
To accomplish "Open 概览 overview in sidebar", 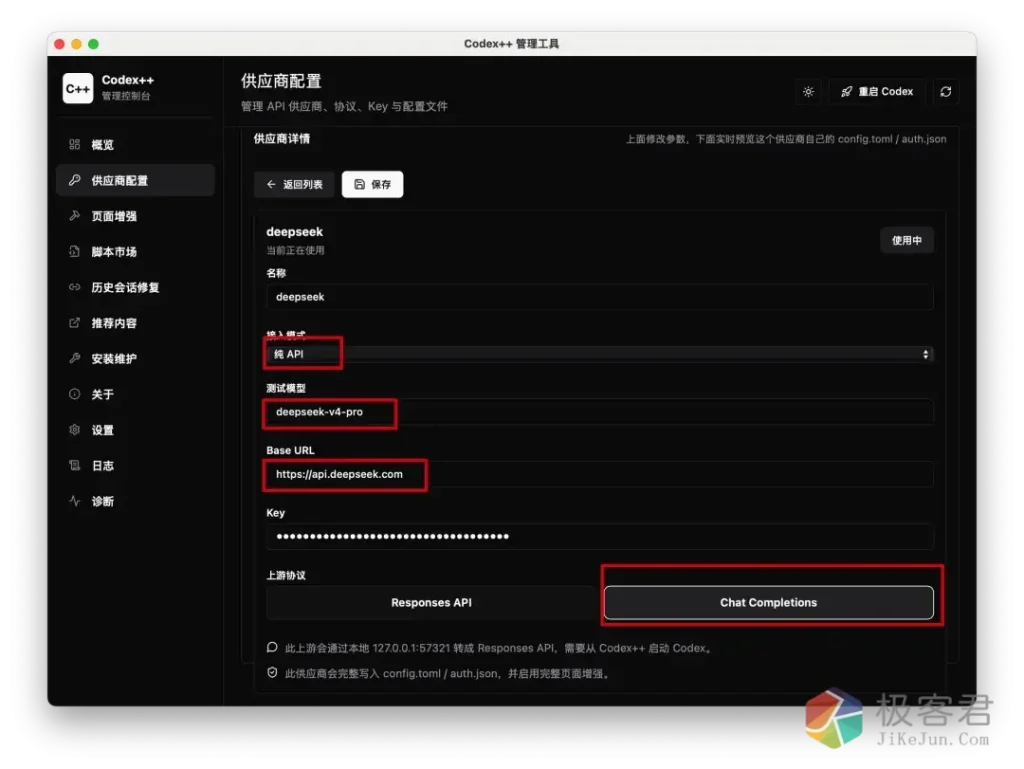I will pyautogui.click(x=135, y=144).
